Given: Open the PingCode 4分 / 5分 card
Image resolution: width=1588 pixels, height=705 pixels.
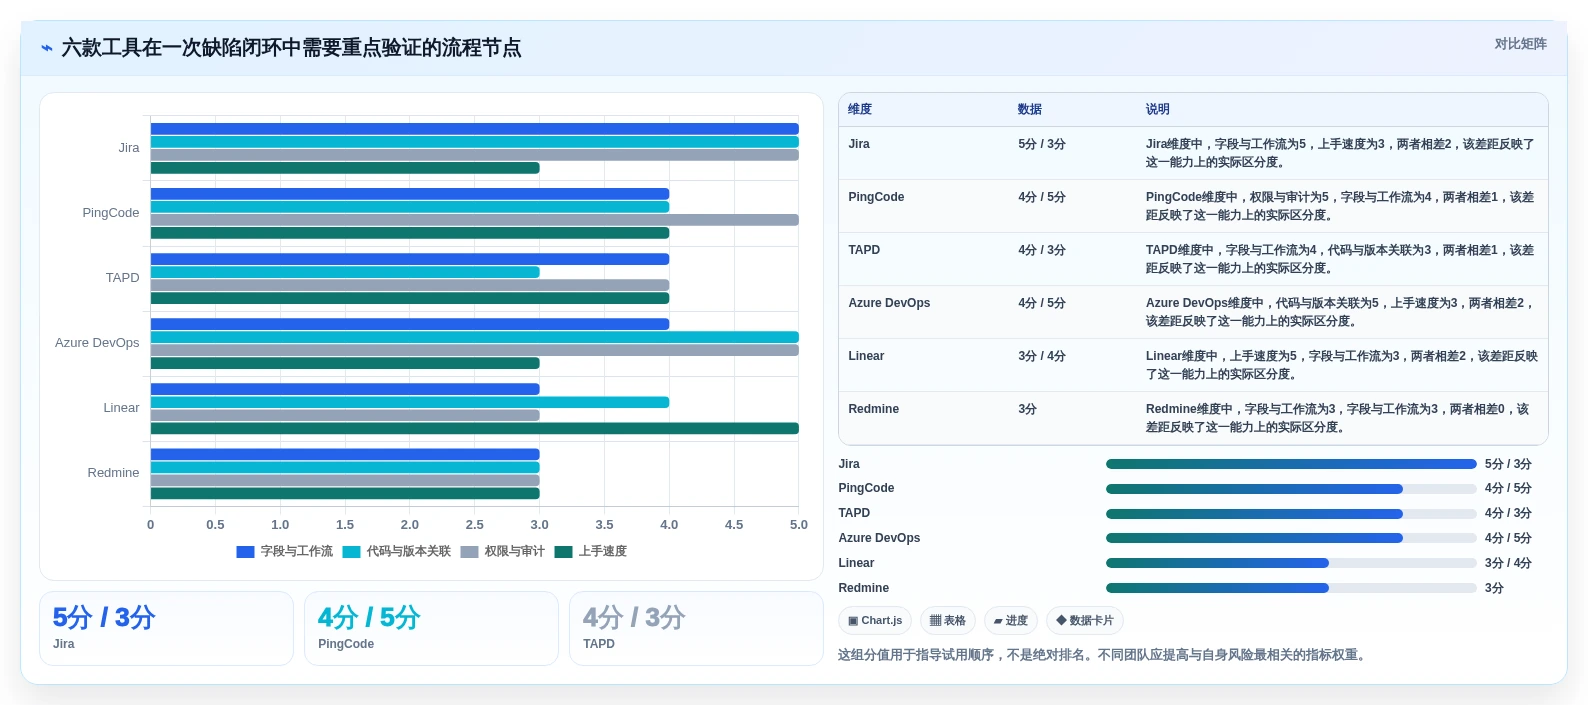Looking at the screenshot, I should pyautogui.click(x=431, y=628).
